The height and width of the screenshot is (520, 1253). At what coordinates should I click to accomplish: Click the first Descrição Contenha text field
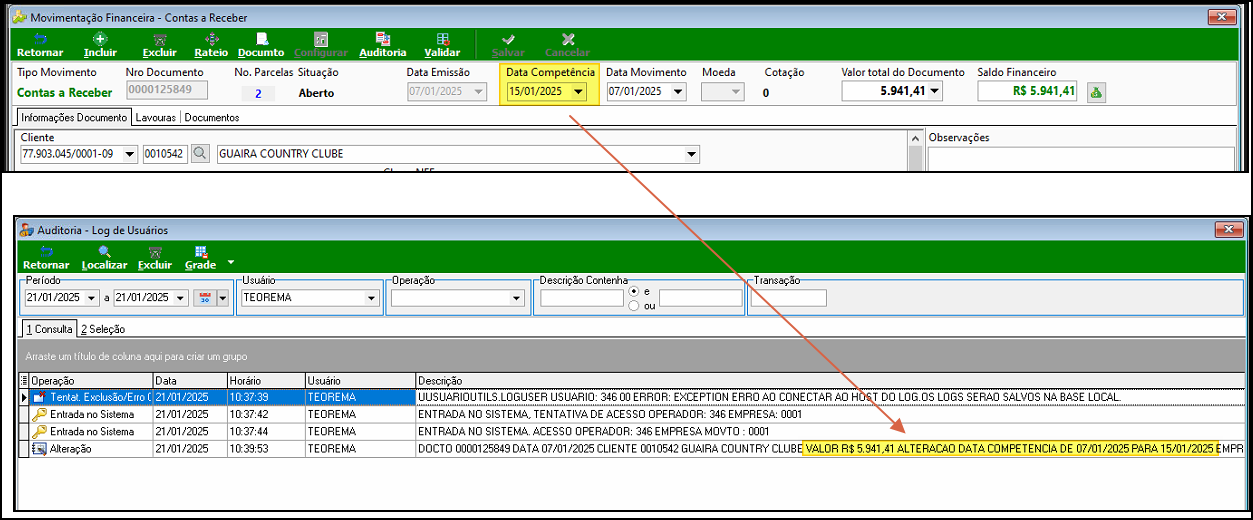click(582, 298)
